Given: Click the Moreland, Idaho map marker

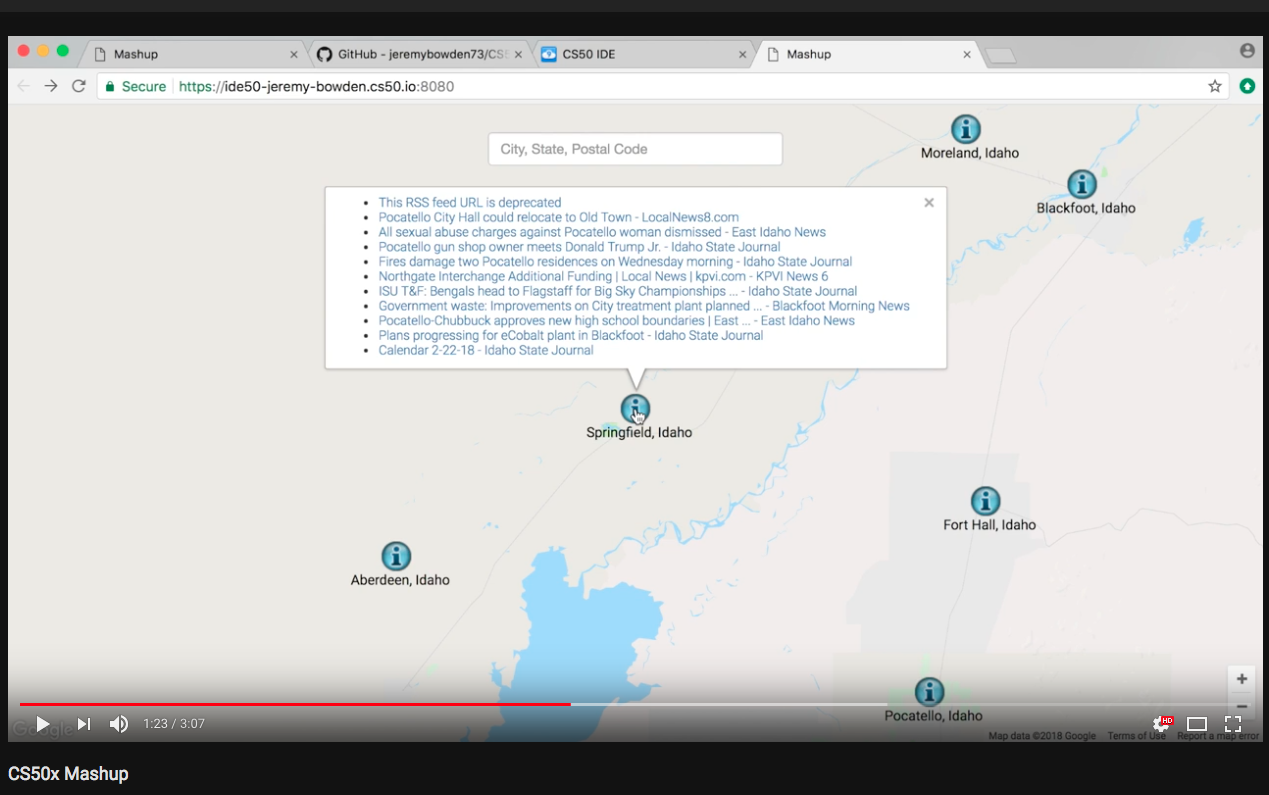Looking at the screenshot, I should pyautogui.click(x=965, y=129).
